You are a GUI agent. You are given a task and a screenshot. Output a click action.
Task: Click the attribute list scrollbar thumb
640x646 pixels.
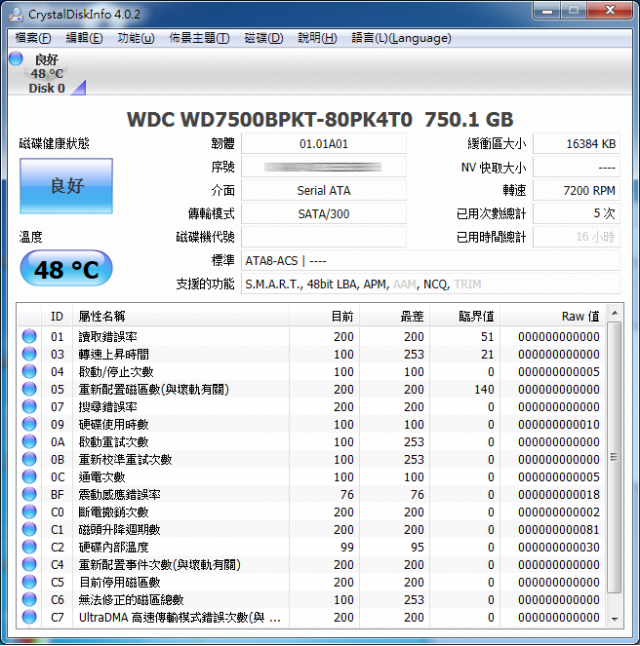tap(614, 457)
